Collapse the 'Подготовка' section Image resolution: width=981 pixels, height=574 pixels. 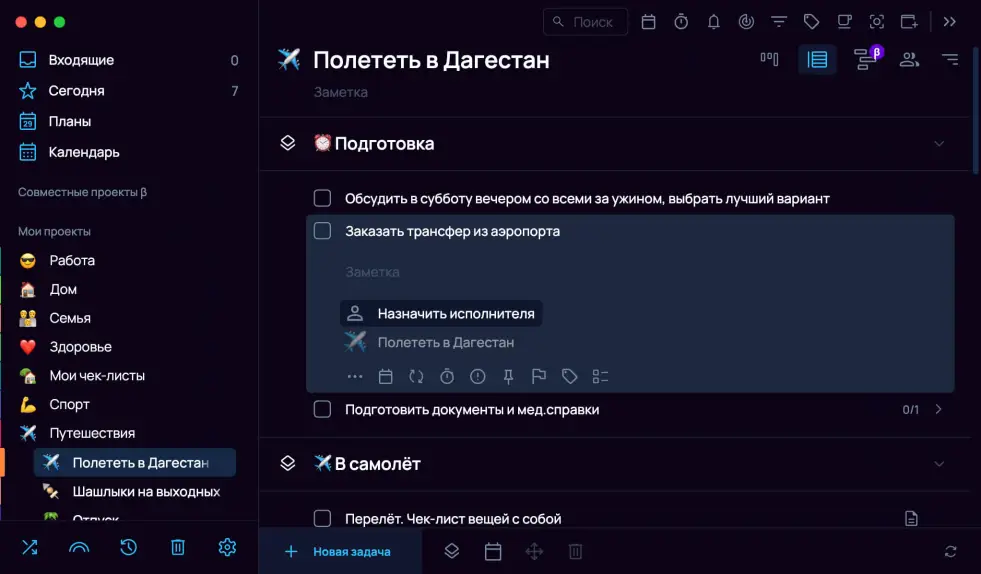[939, 143]
